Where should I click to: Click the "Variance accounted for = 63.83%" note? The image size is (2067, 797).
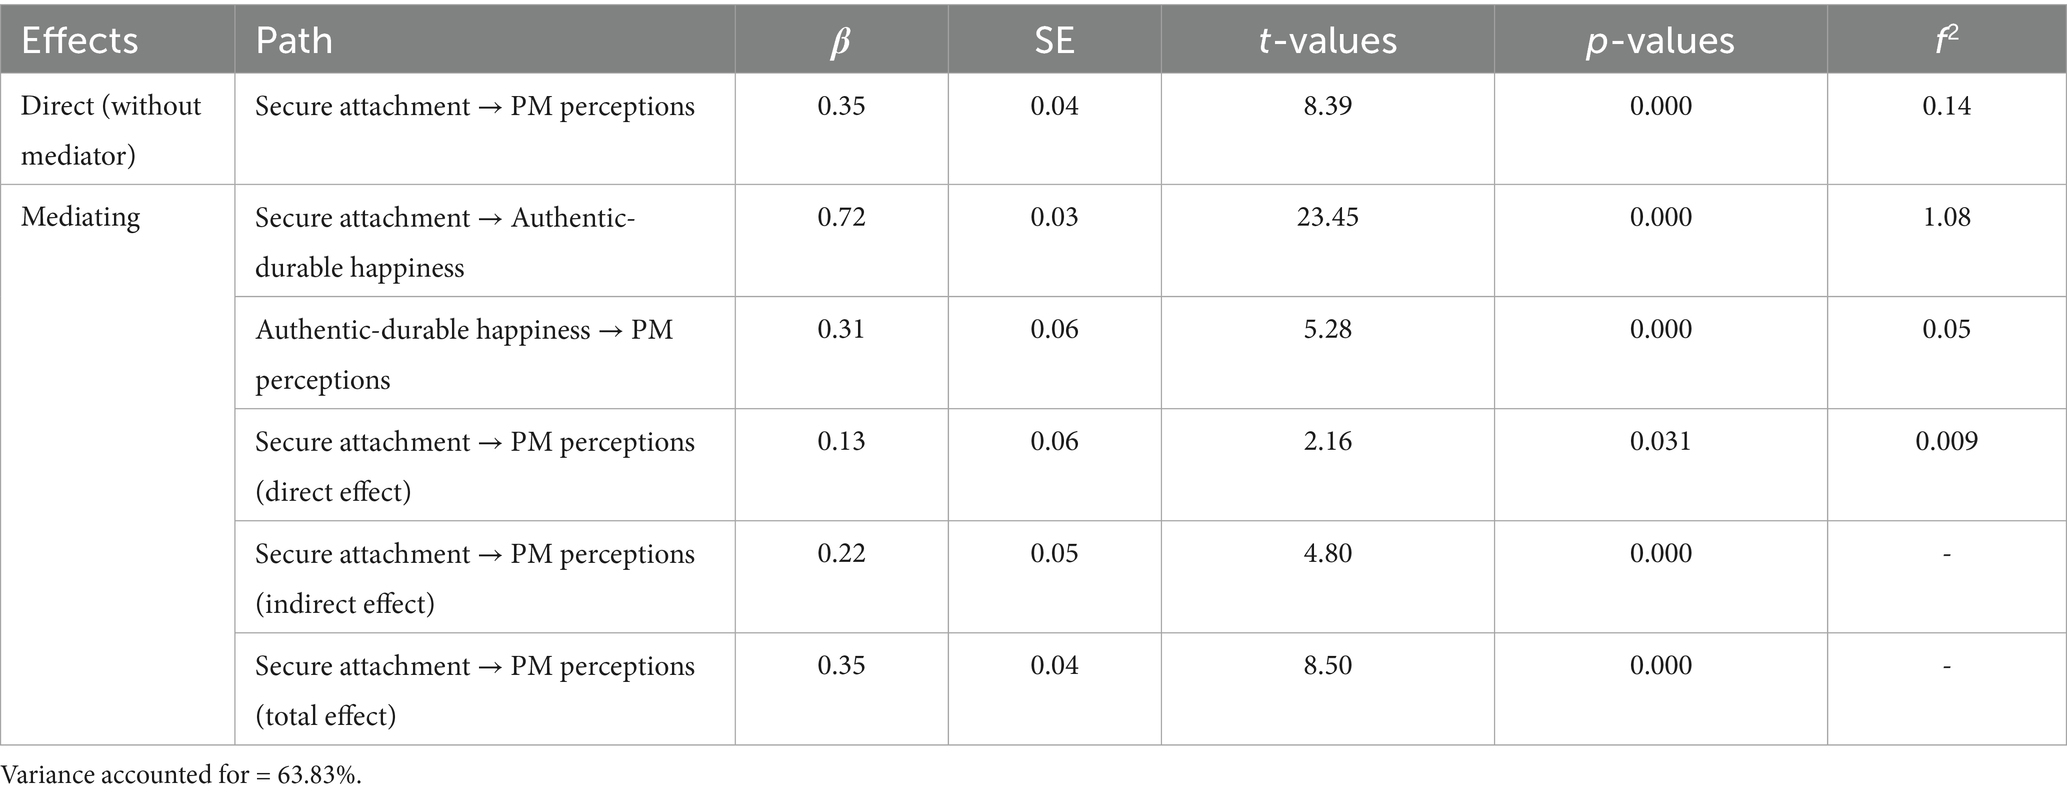point(181,775)
